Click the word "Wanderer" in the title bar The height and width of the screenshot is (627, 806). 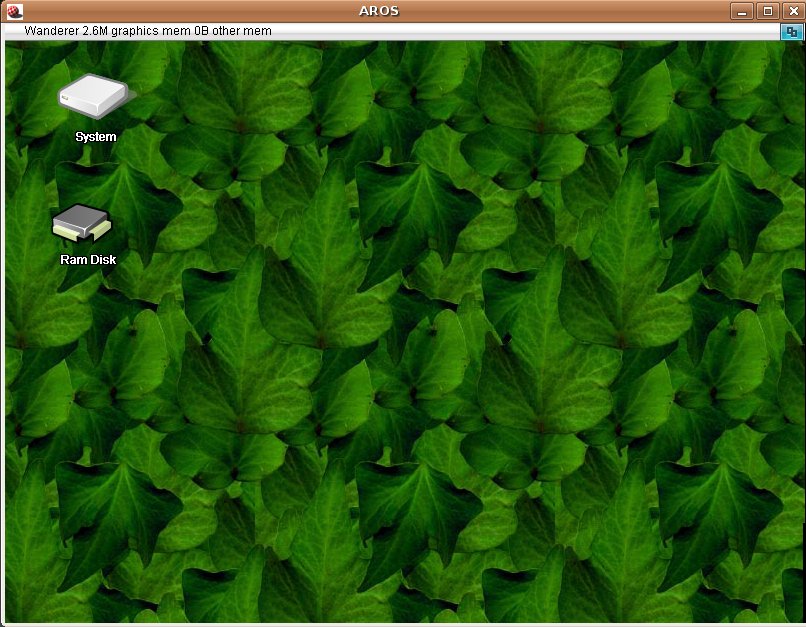[x=52, y=31]
